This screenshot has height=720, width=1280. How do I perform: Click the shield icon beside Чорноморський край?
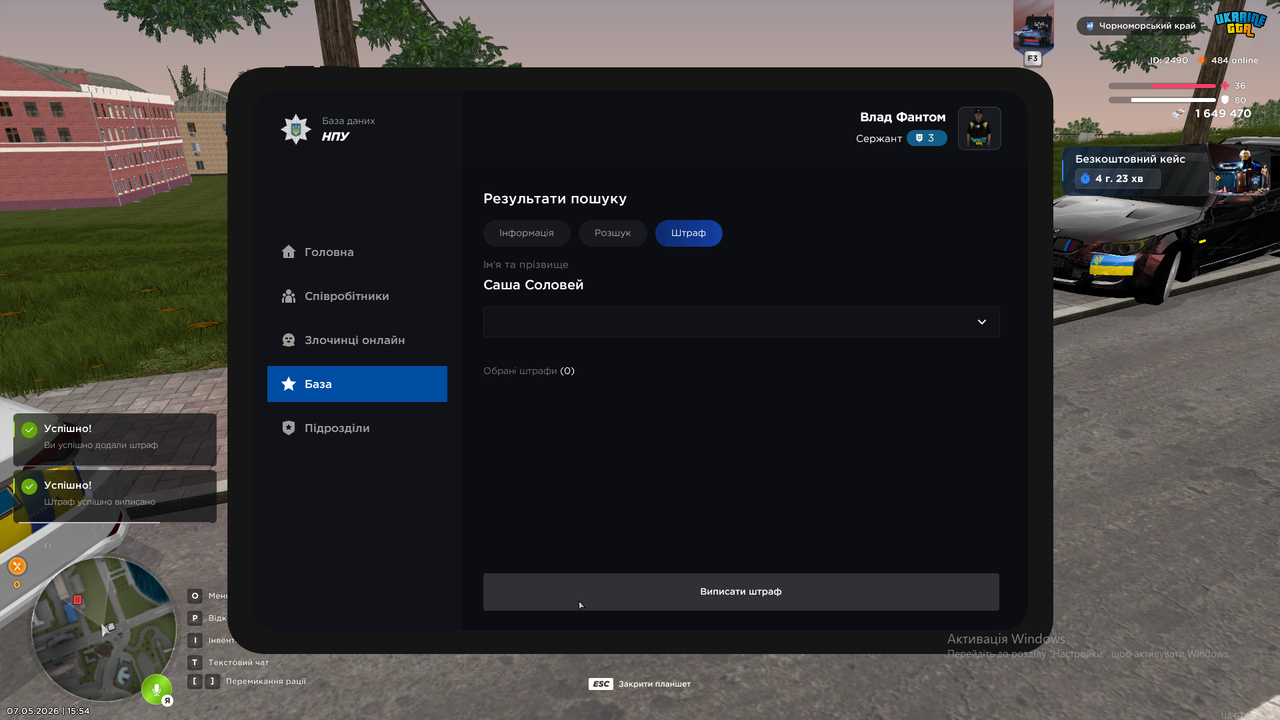pyautogui.click(x=1090, y=26)
